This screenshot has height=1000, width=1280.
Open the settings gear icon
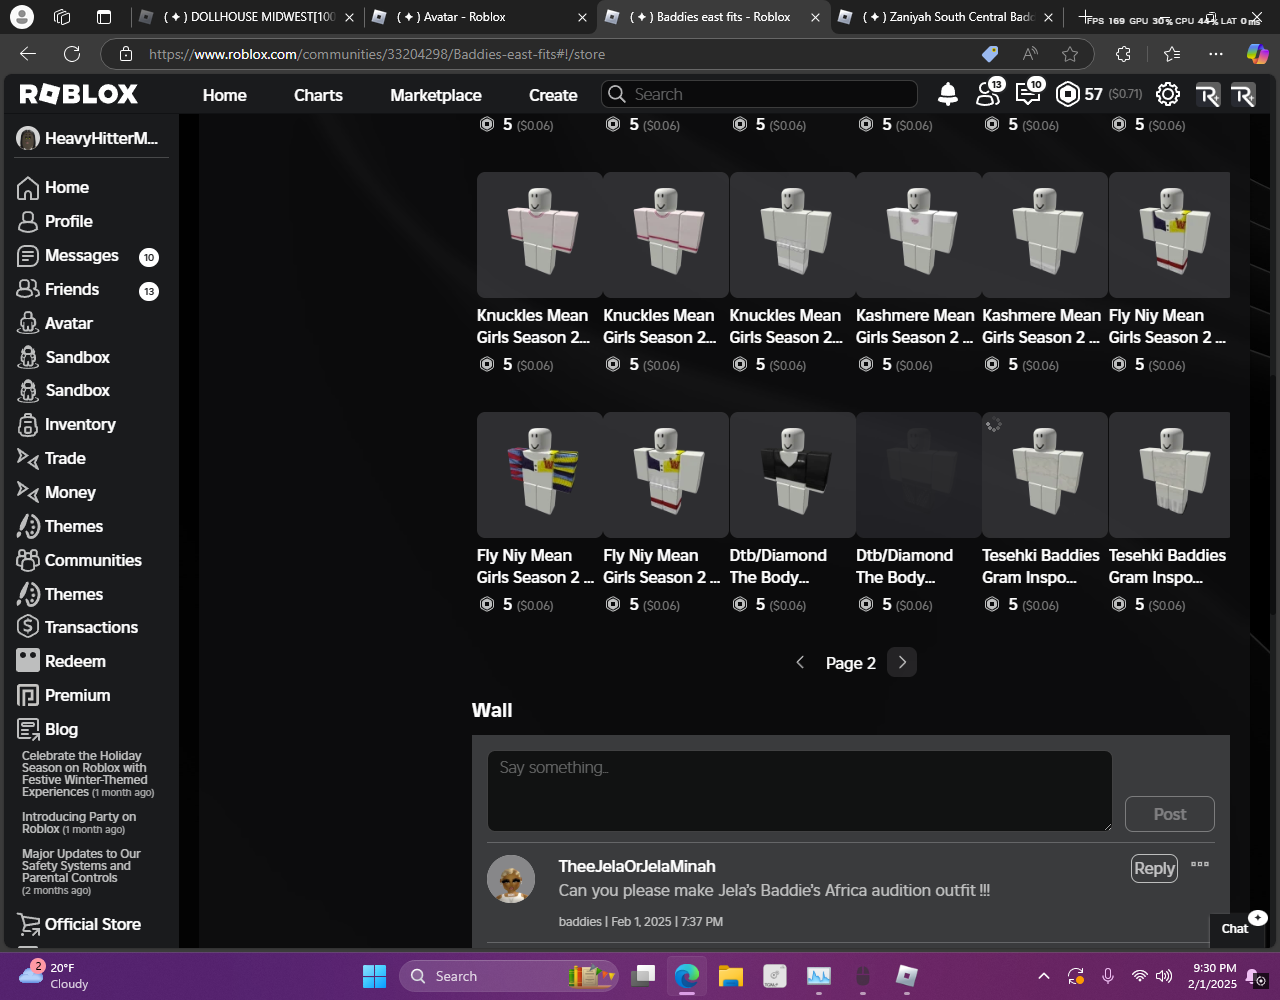[1167, 94]
